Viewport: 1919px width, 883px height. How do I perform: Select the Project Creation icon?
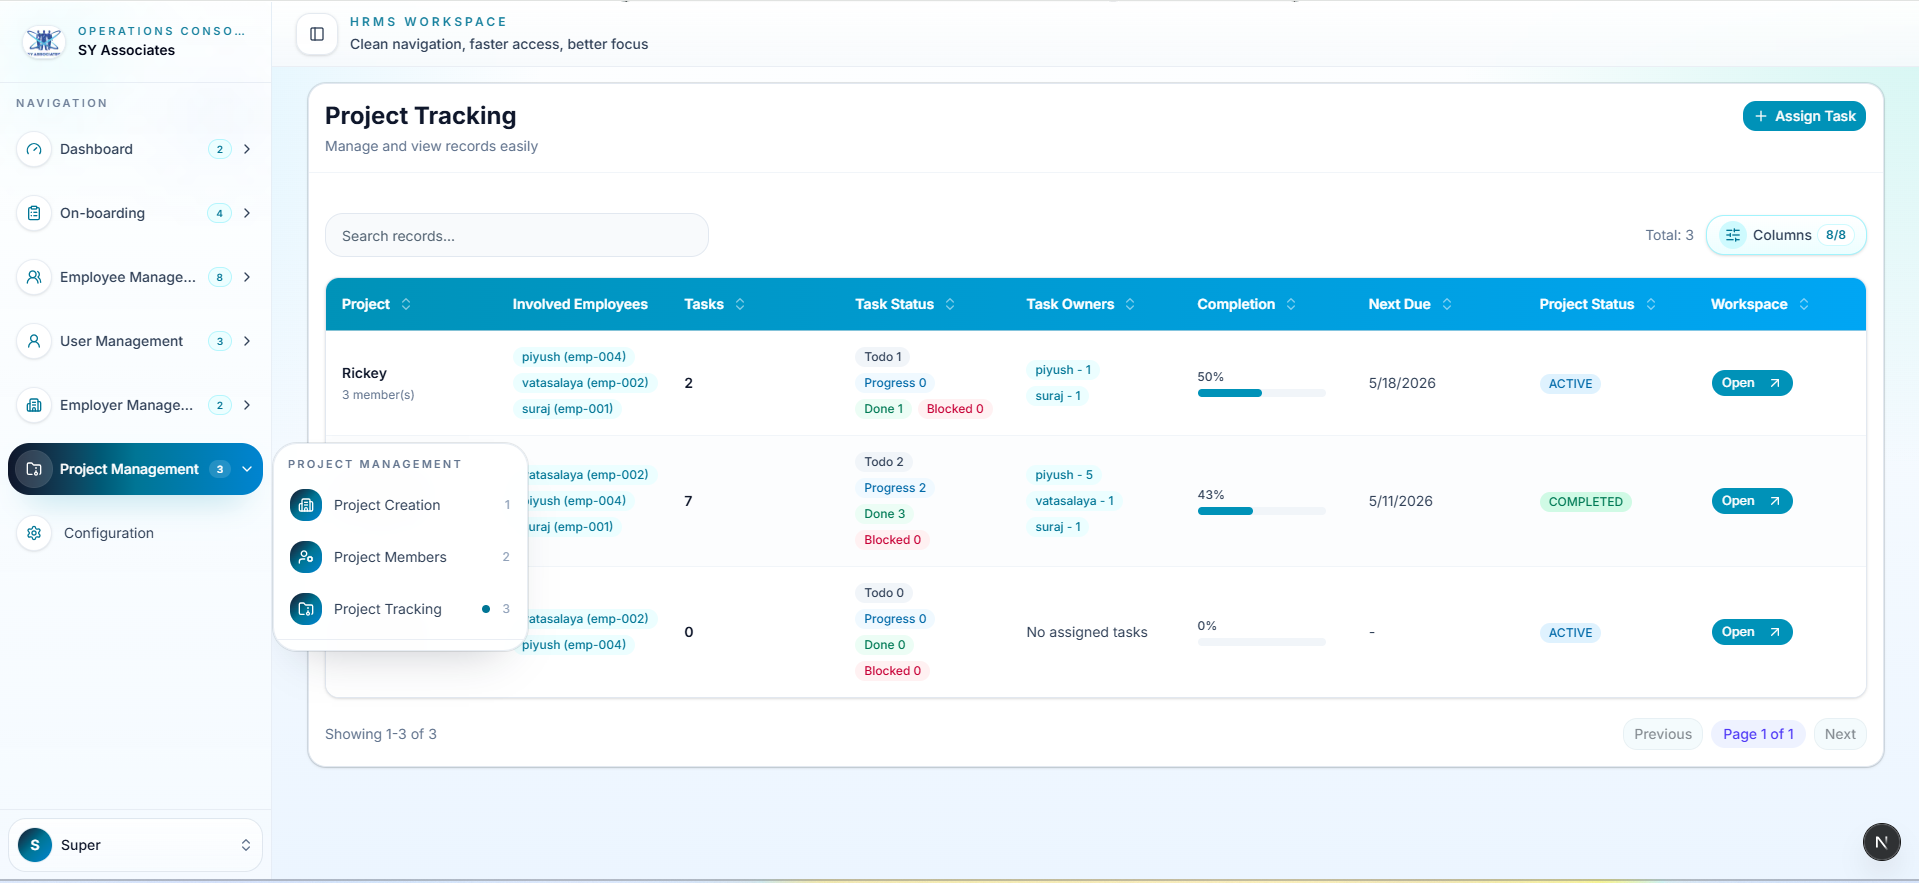(306, 505)
